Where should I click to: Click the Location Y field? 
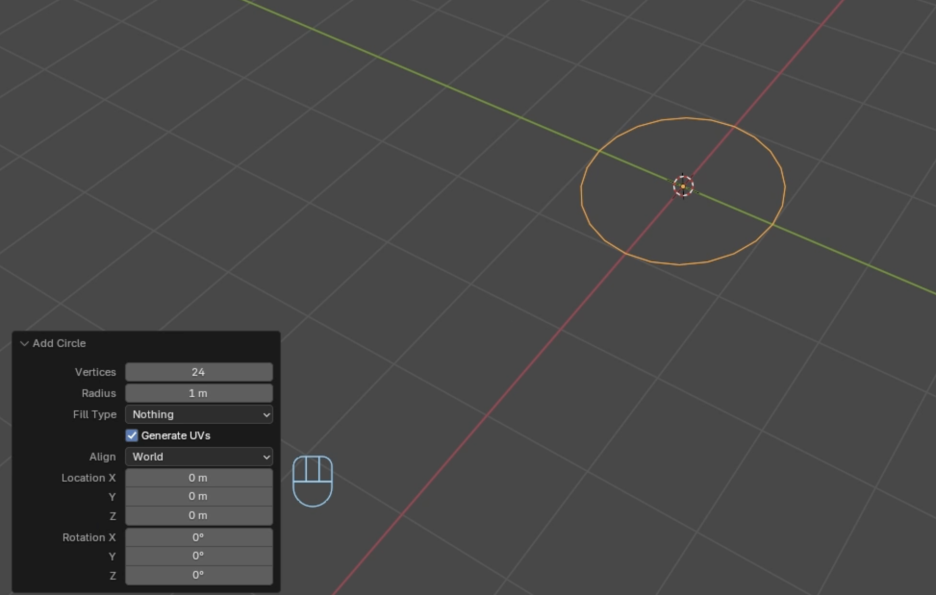[x=199, y=497]
